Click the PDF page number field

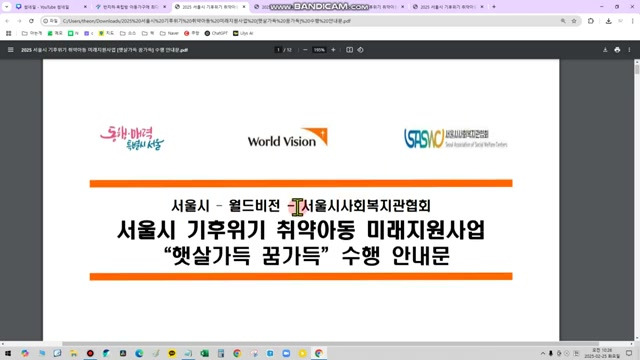point(278,50)
